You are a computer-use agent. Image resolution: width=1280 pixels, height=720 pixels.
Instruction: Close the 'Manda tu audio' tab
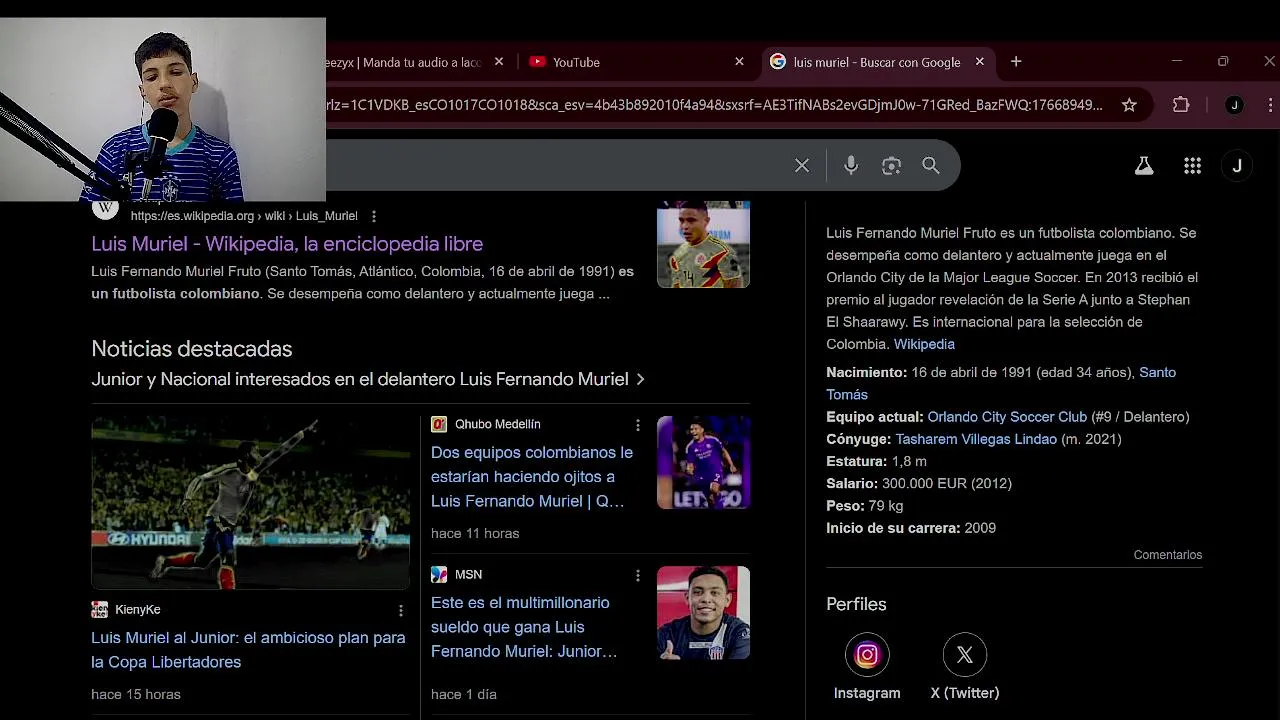(499, 62)
